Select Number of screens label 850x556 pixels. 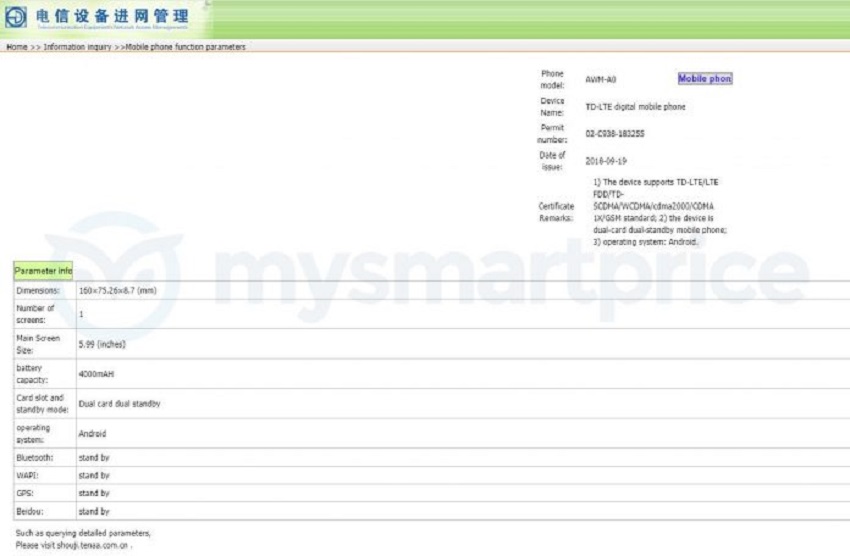click(x=35, y=314)
